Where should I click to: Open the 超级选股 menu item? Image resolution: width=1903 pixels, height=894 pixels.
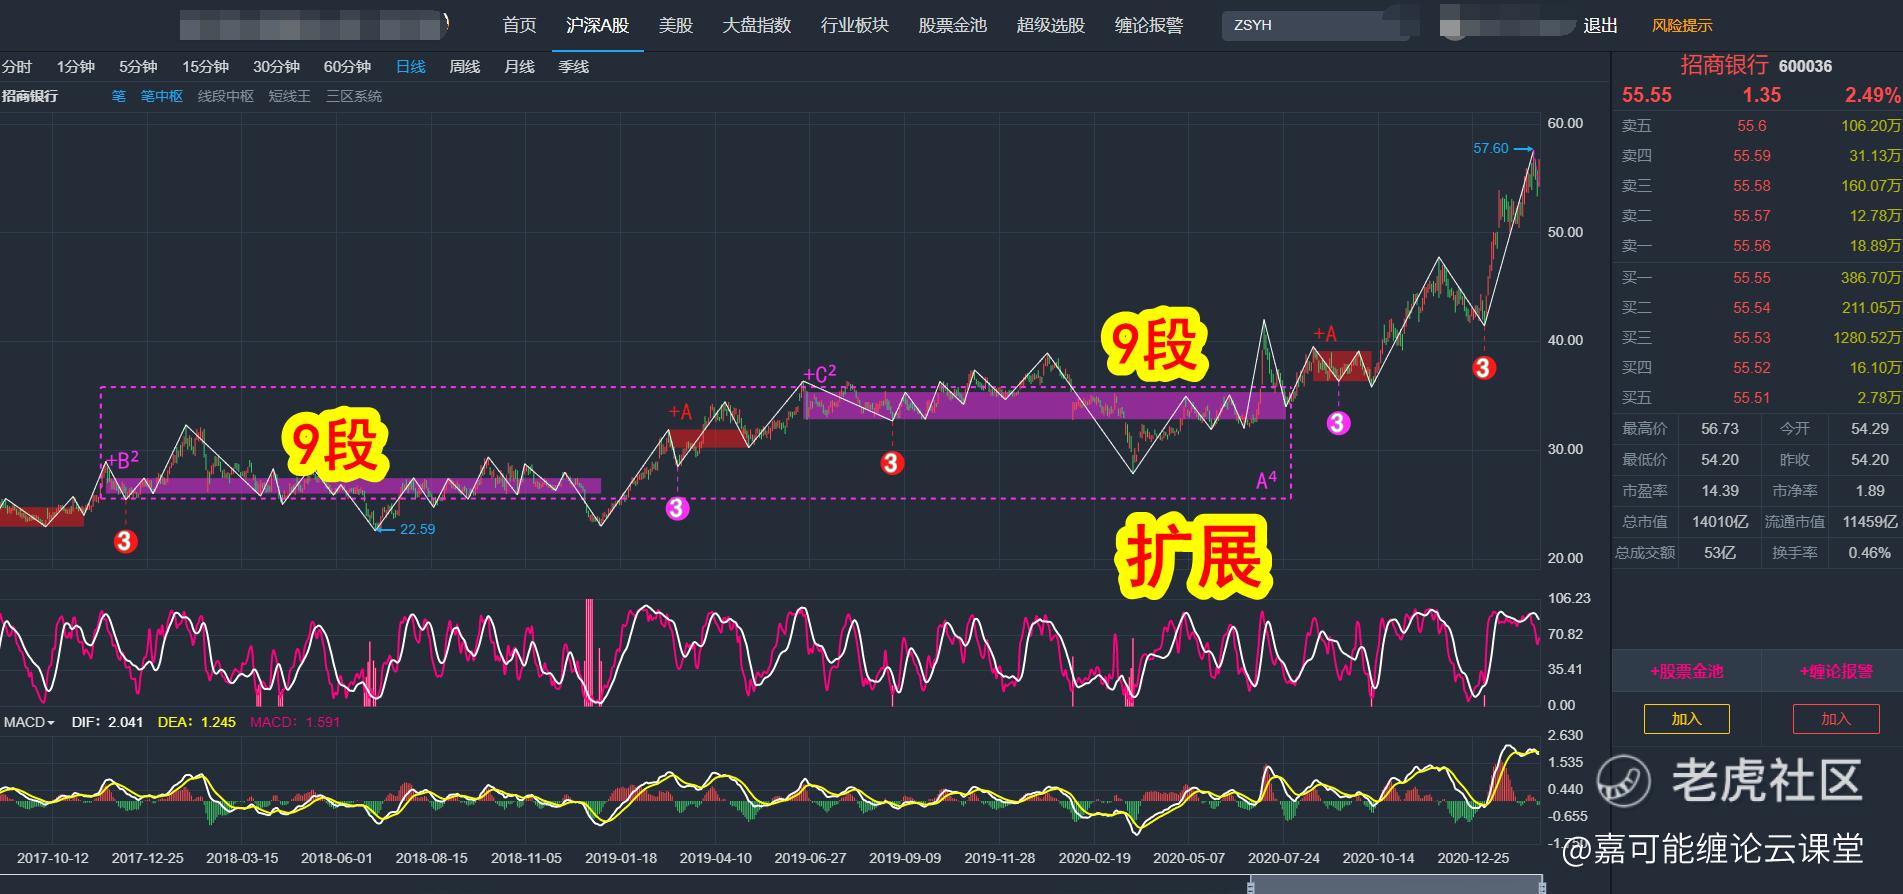1050,25
